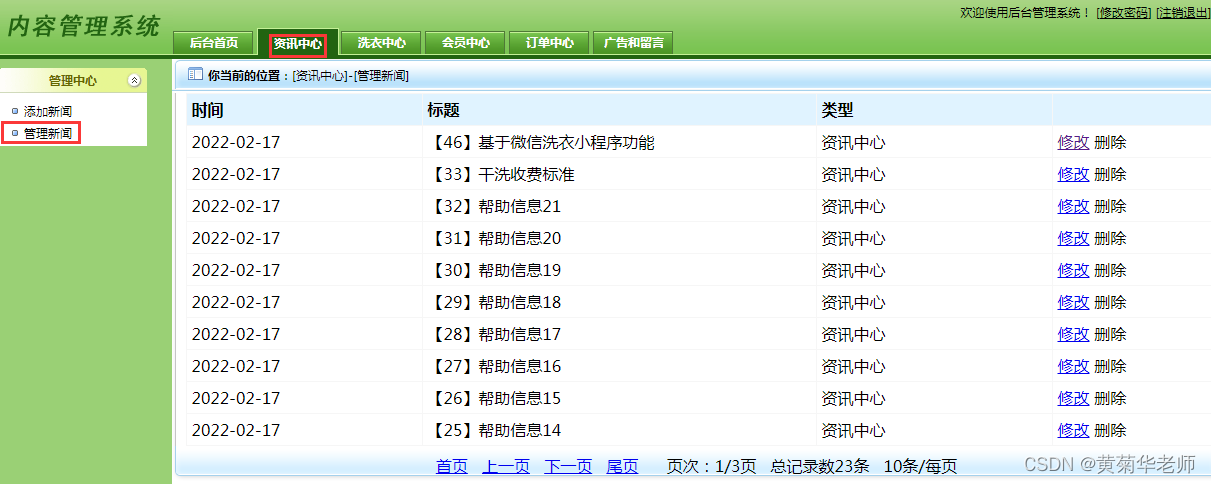This screenshot has width=1211, height=484.
Task: Click 删除 for 【26】帮助信息15
Action: point(1110,398)
